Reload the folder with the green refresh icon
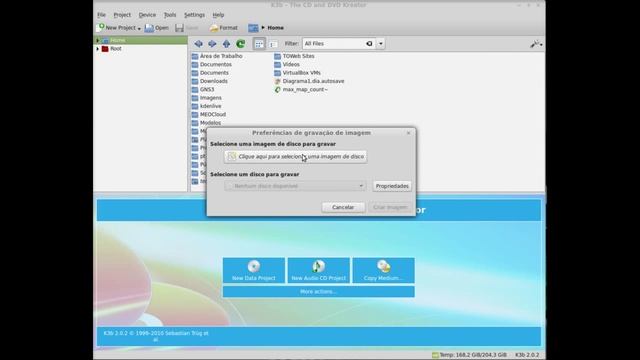 (x=240, y=44)
